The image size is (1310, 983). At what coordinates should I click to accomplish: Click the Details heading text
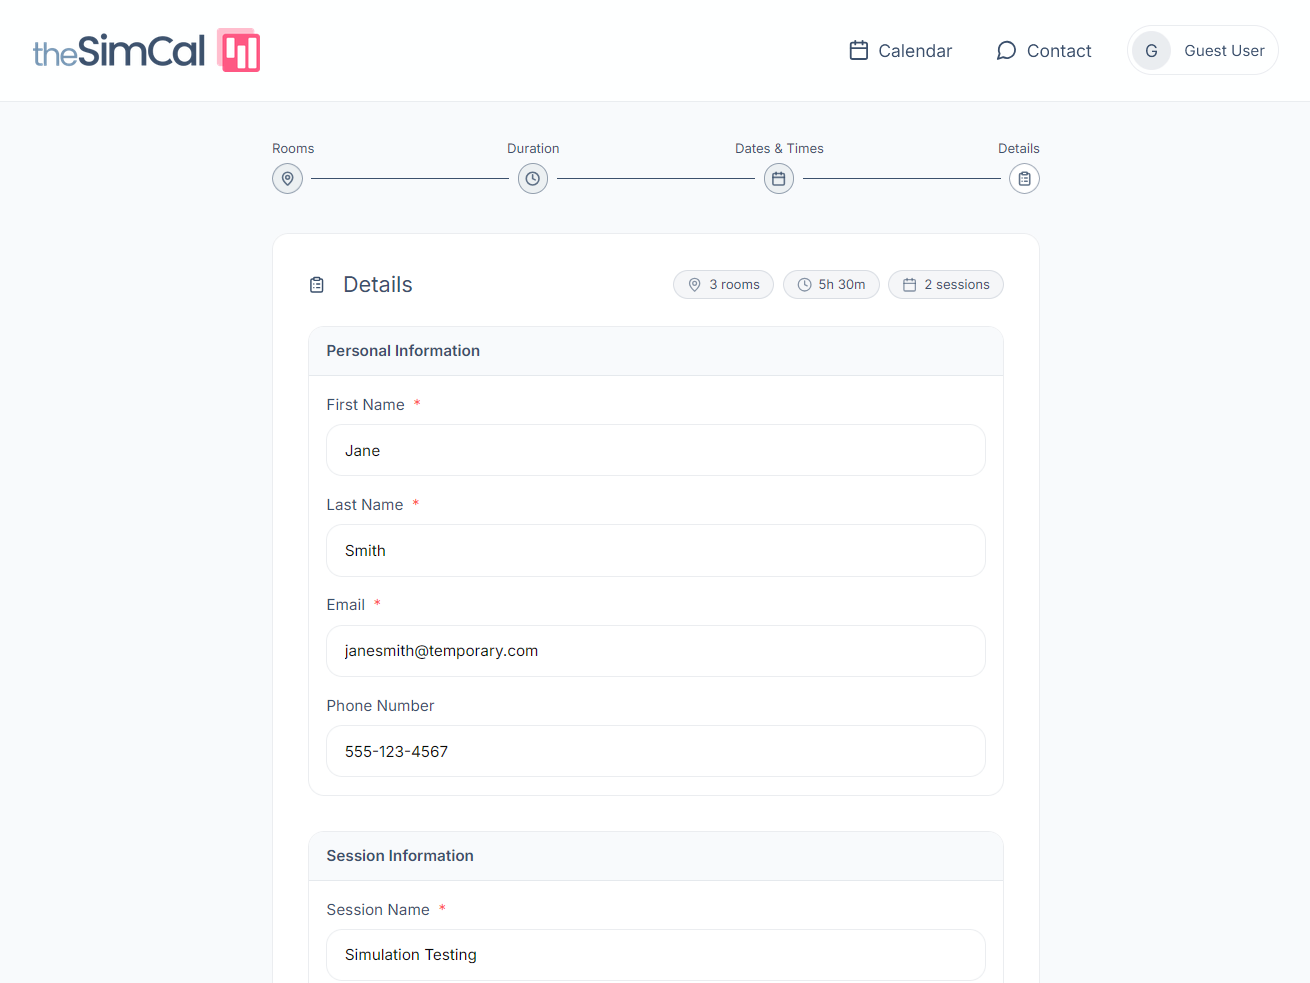tap(378, 285)
